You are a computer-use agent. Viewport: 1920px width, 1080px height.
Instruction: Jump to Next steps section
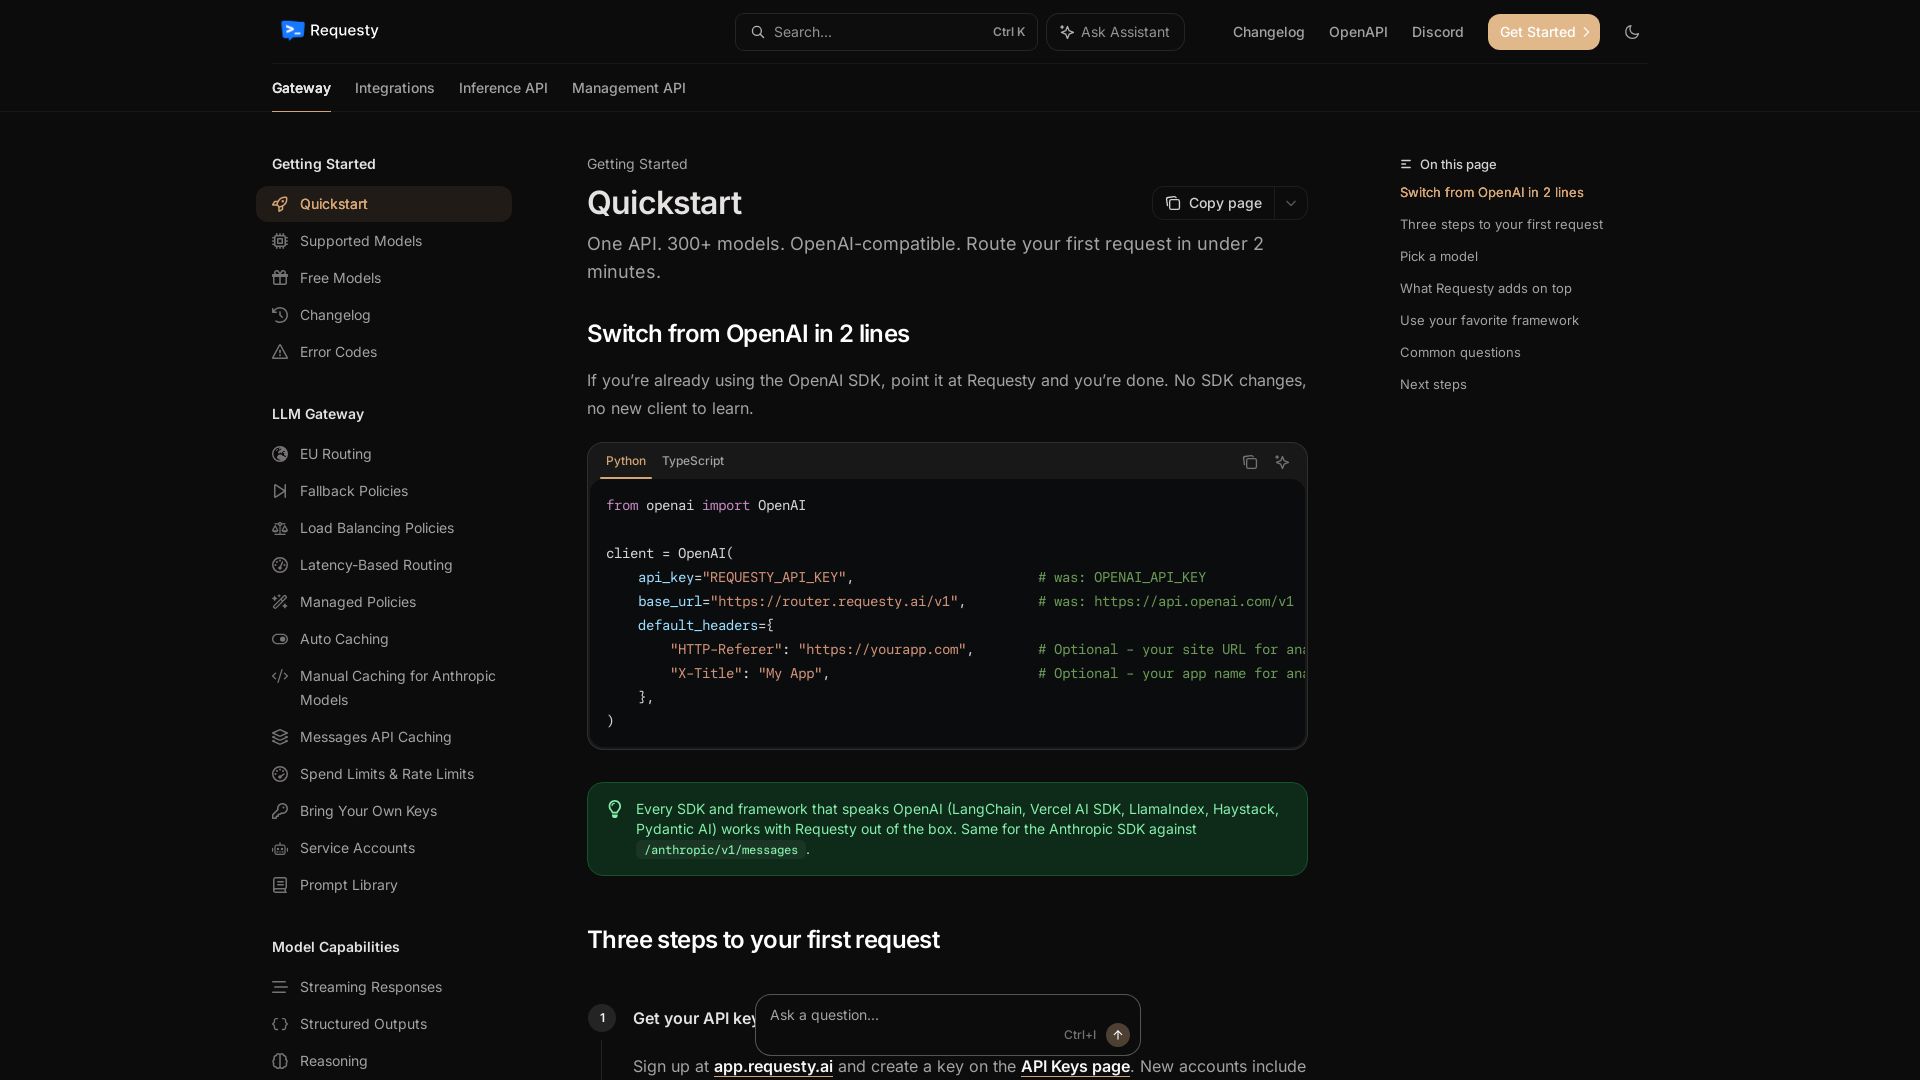pos(1433,384)
